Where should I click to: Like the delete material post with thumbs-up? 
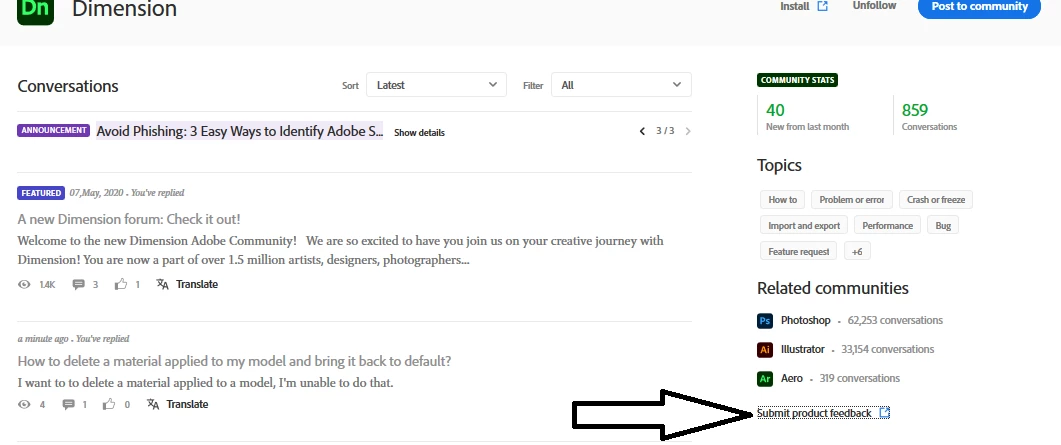click(109, 404)
